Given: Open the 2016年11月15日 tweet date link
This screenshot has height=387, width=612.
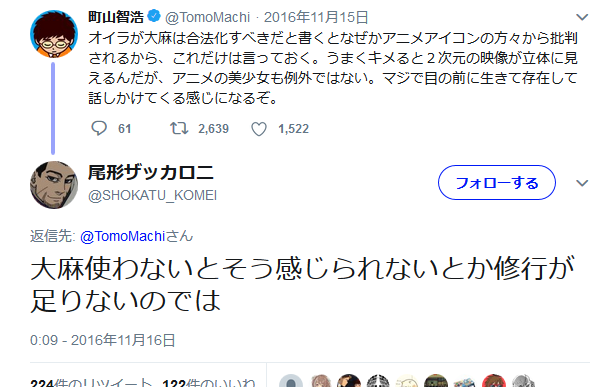Looking at the screenshot, I should [316, 17].
